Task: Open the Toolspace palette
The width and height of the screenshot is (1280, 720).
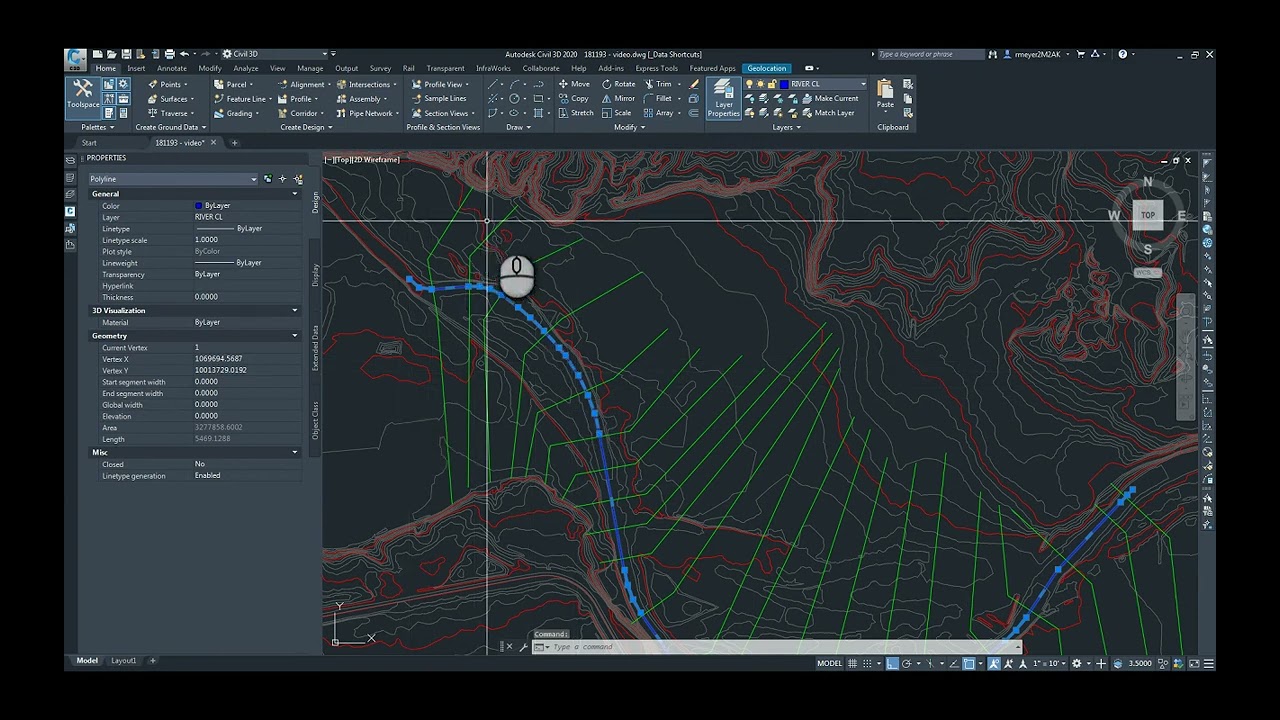Action: 83,95
